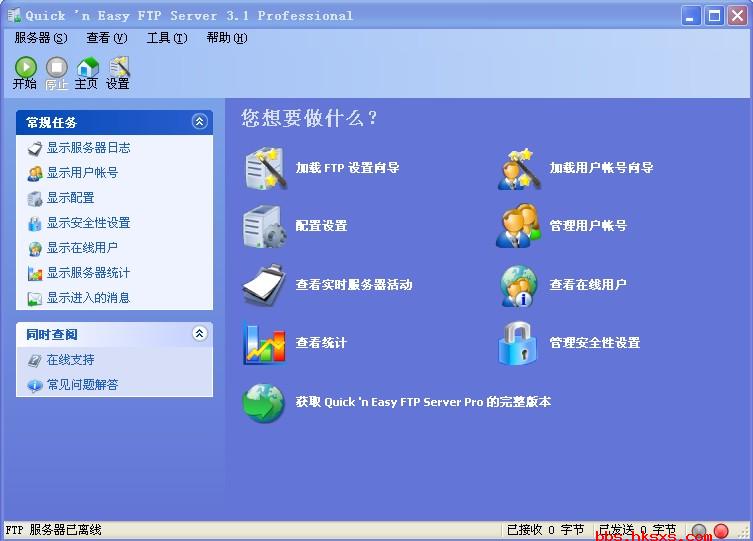
Task: Go to 主页 home toolbar icon
Action: [x=87, y=72]
